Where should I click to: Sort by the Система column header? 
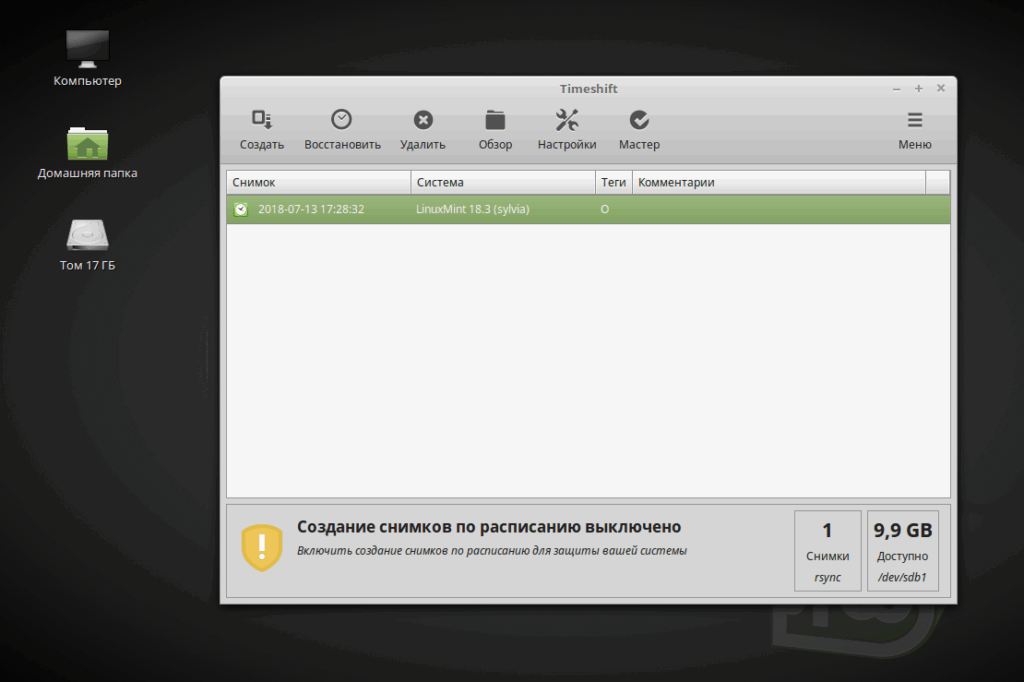[504, 182]
